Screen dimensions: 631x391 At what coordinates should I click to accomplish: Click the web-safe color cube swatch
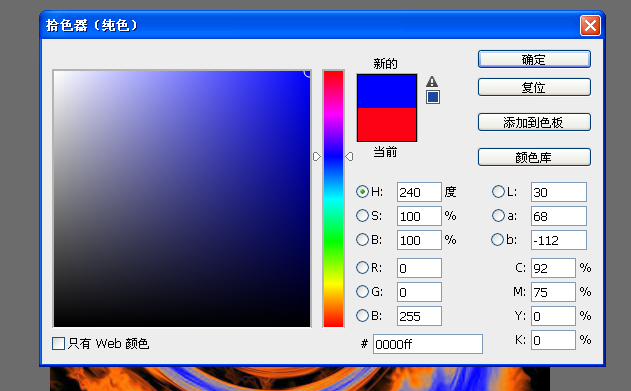click(433, 97)
